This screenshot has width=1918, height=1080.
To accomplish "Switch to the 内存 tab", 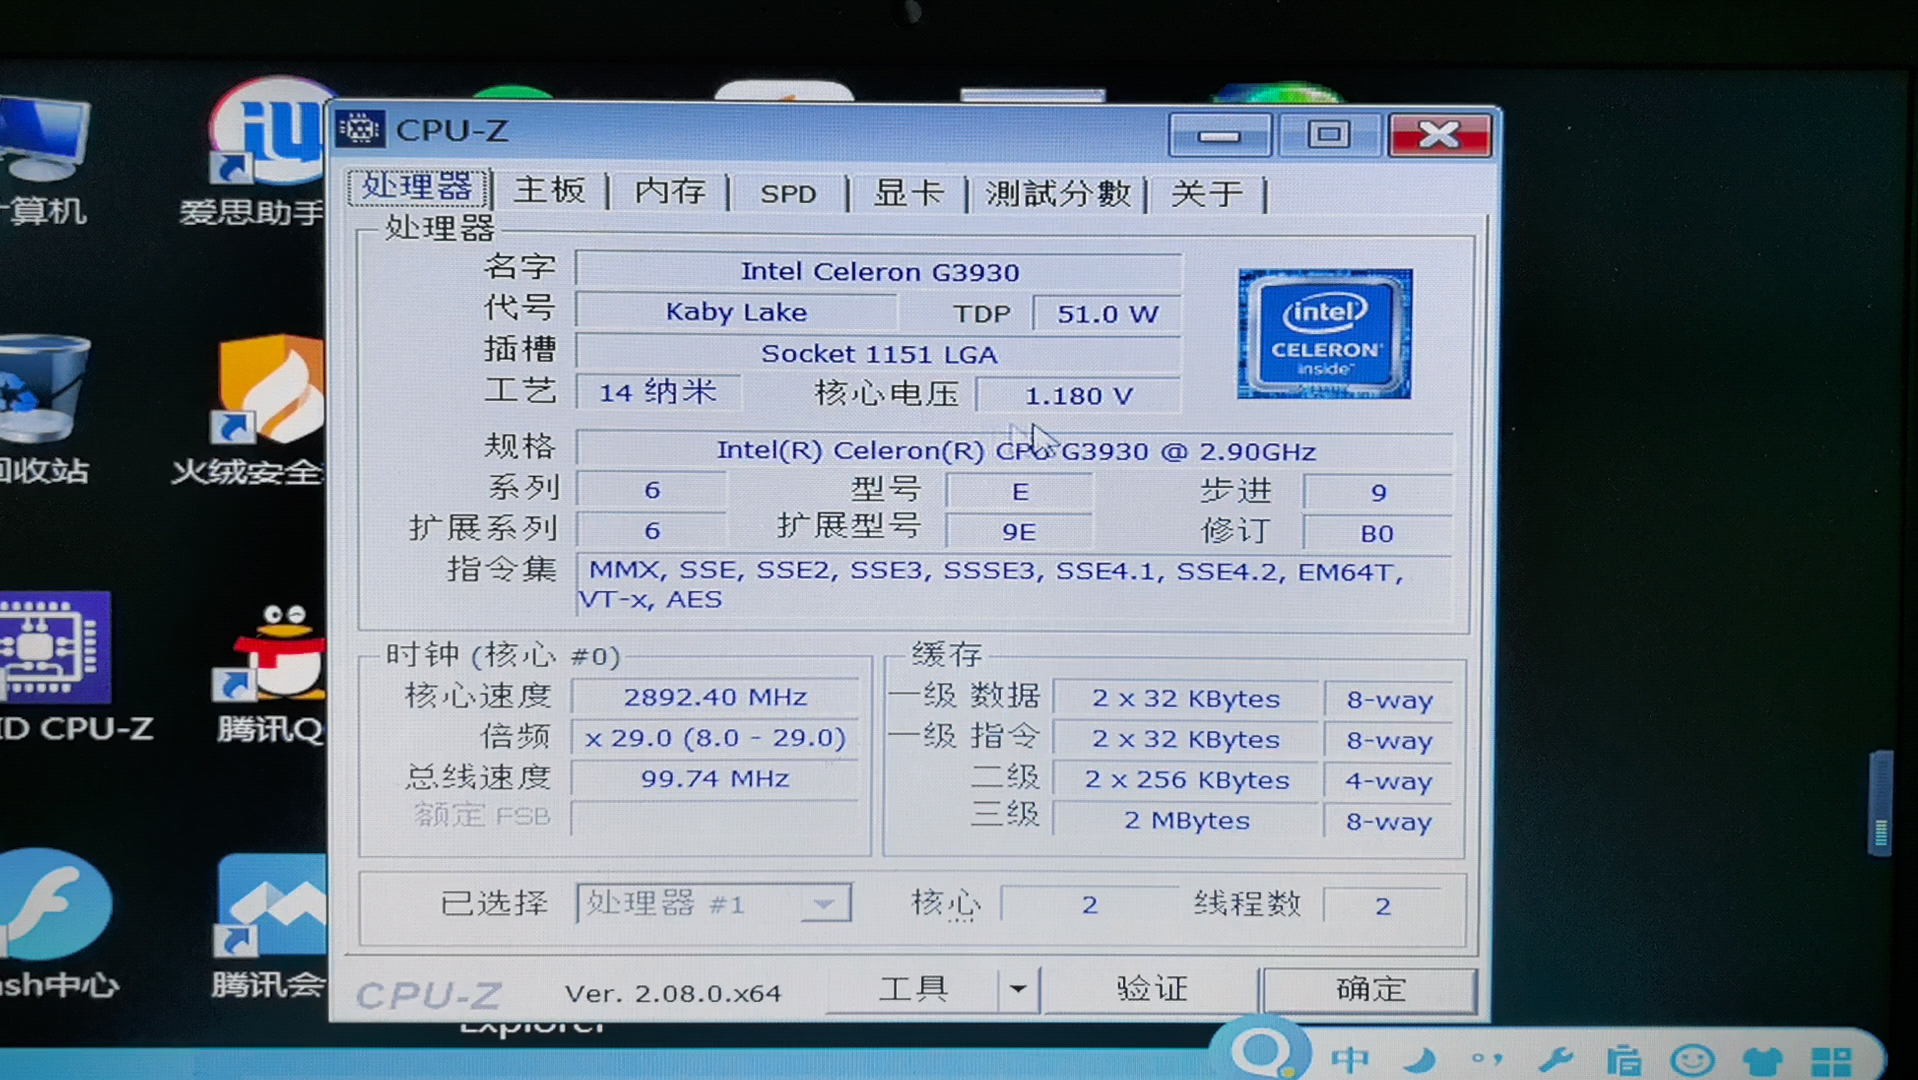I will coord(670,191).
